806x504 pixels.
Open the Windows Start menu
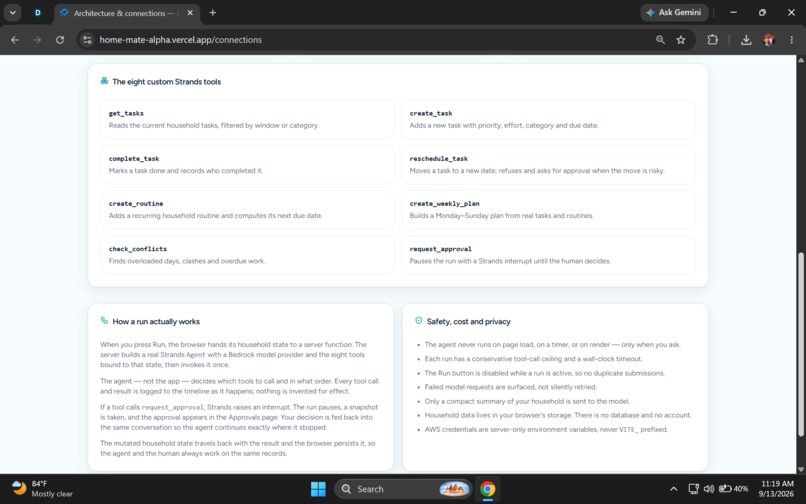pos(318,489)
